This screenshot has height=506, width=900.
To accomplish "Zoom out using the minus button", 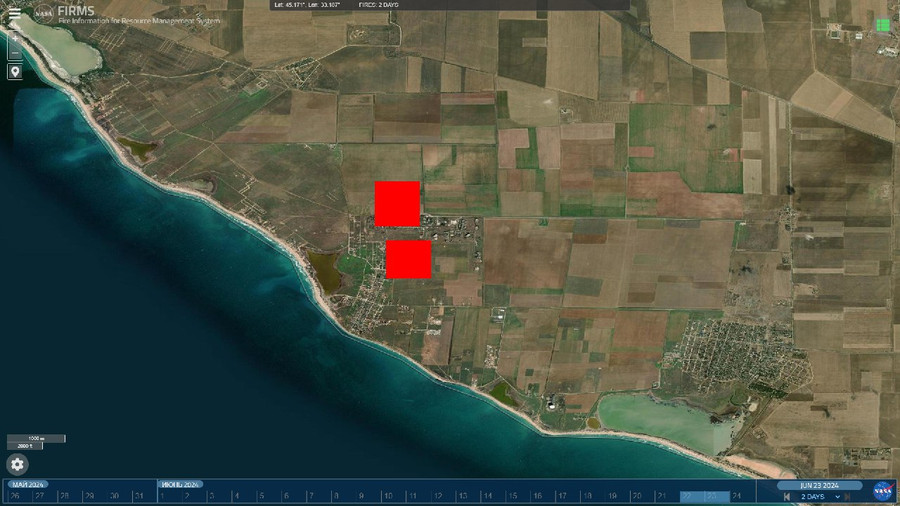I will 15,51.
